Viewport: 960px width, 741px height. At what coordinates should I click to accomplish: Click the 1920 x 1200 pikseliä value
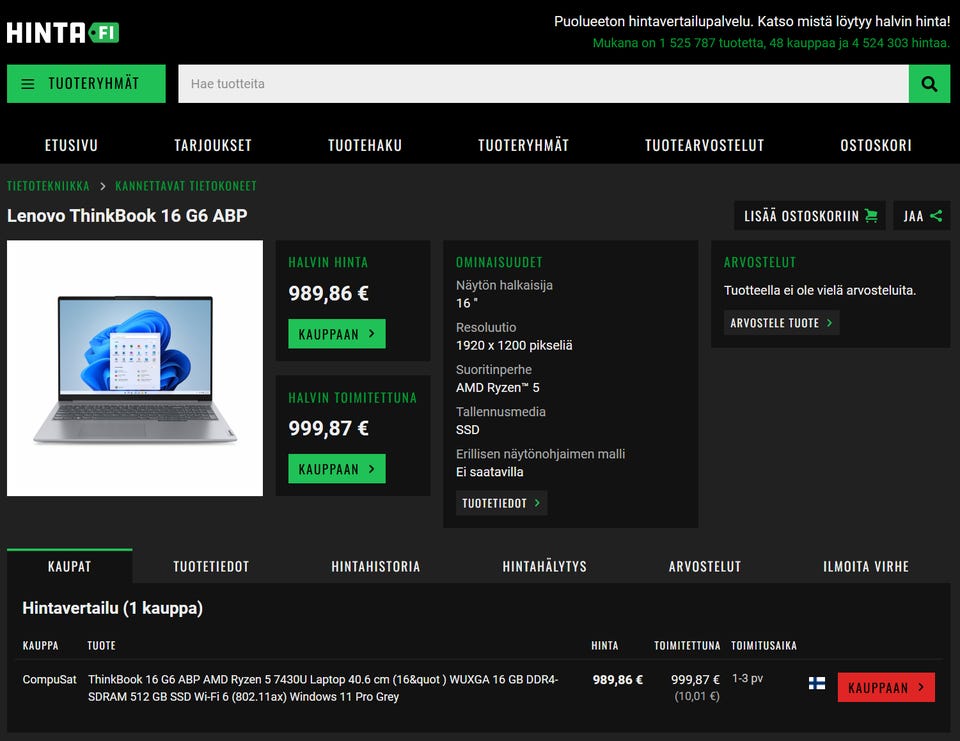514,345
